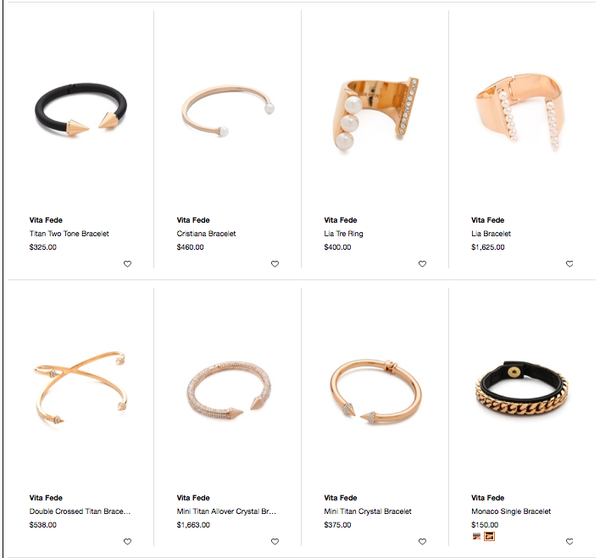600x558 pixels.
Task: Open Titan Two Tone Bracelet product link
Action: pos(69,233)
